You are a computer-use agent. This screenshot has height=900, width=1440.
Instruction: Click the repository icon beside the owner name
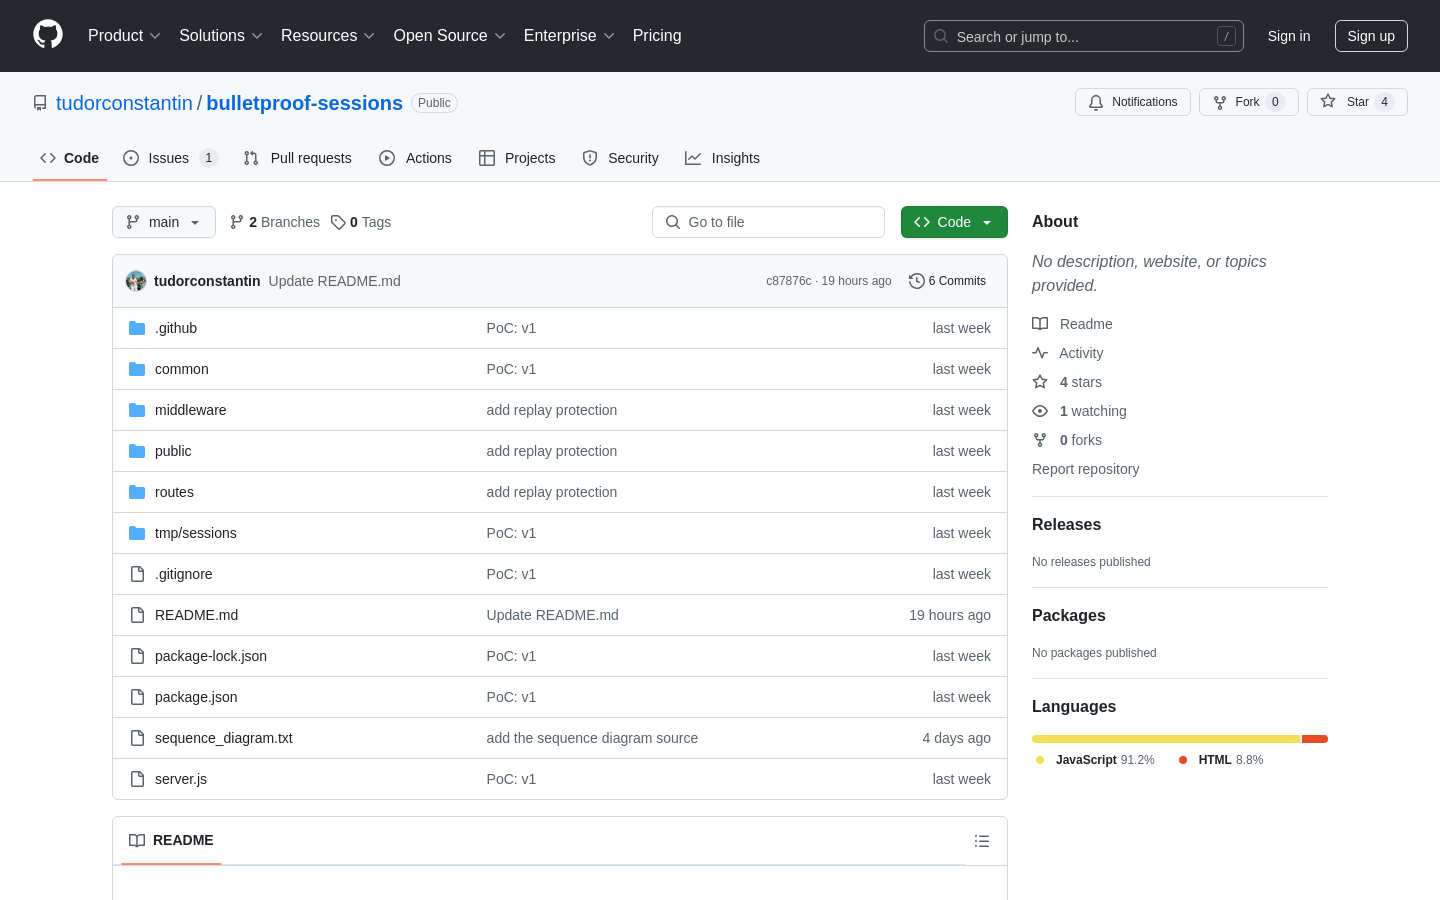point(40,103)
